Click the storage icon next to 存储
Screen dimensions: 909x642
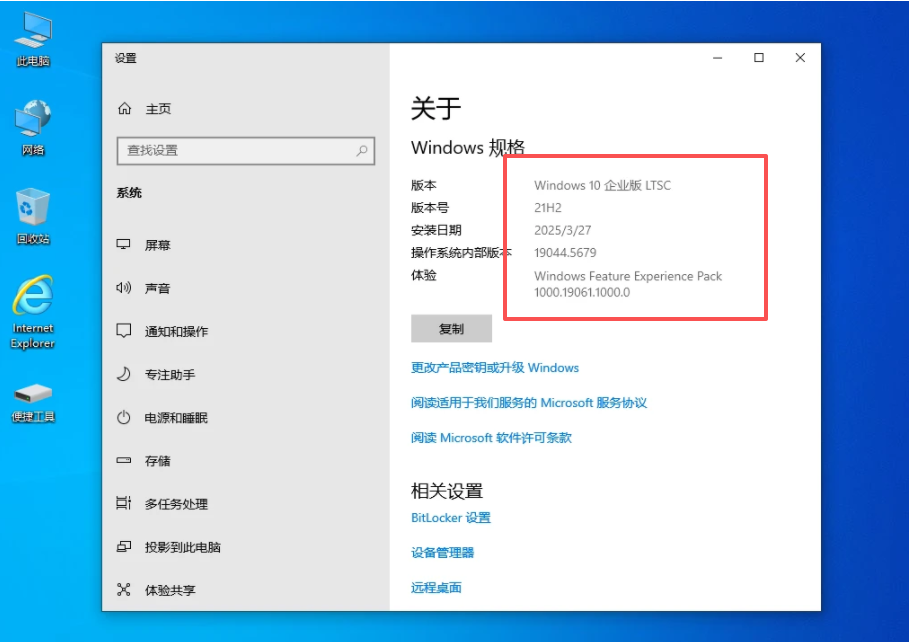click(x=123, y=460)
